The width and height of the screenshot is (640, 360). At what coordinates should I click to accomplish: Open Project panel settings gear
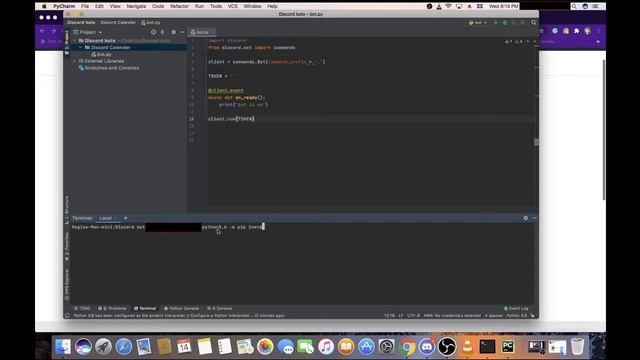click(173, 32)
